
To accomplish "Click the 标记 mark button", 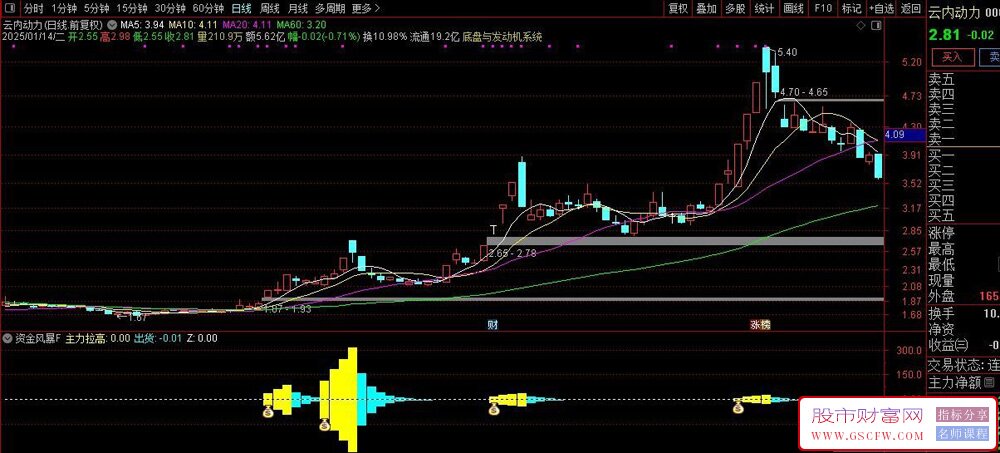I will tap(851, 8).
